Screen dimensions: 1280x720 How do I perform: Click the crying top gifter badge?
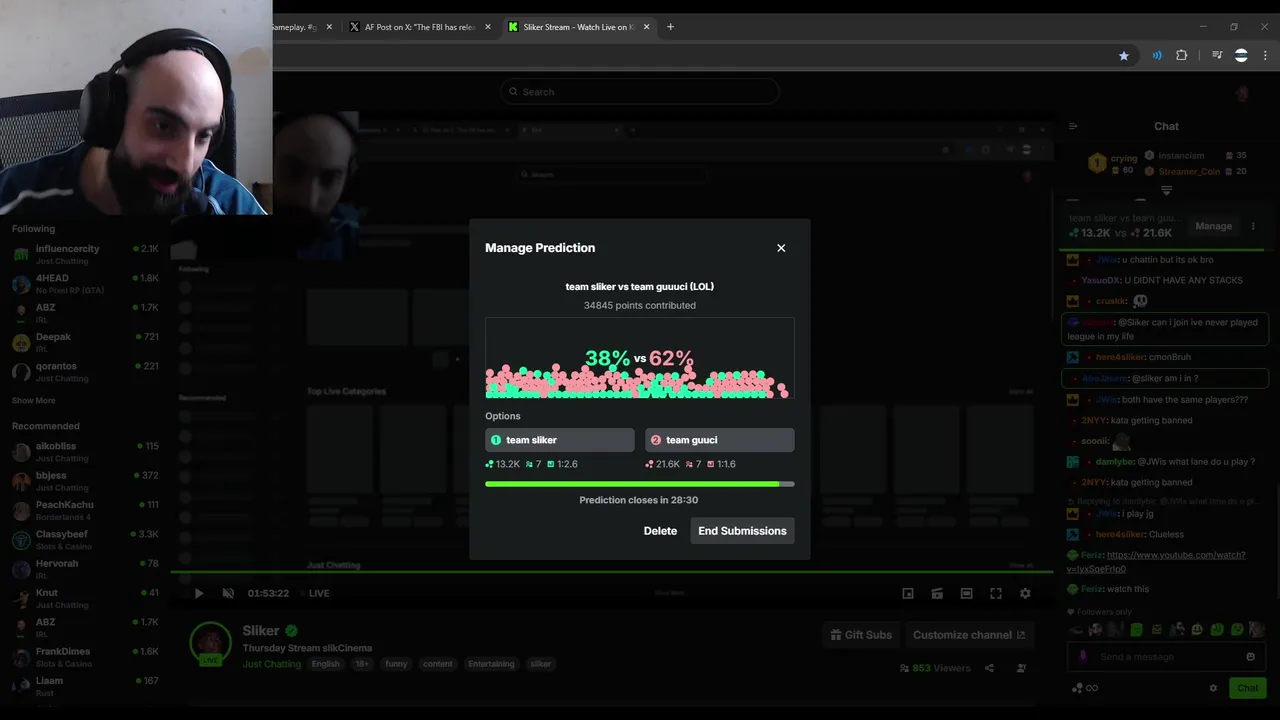coord(1097,162)
